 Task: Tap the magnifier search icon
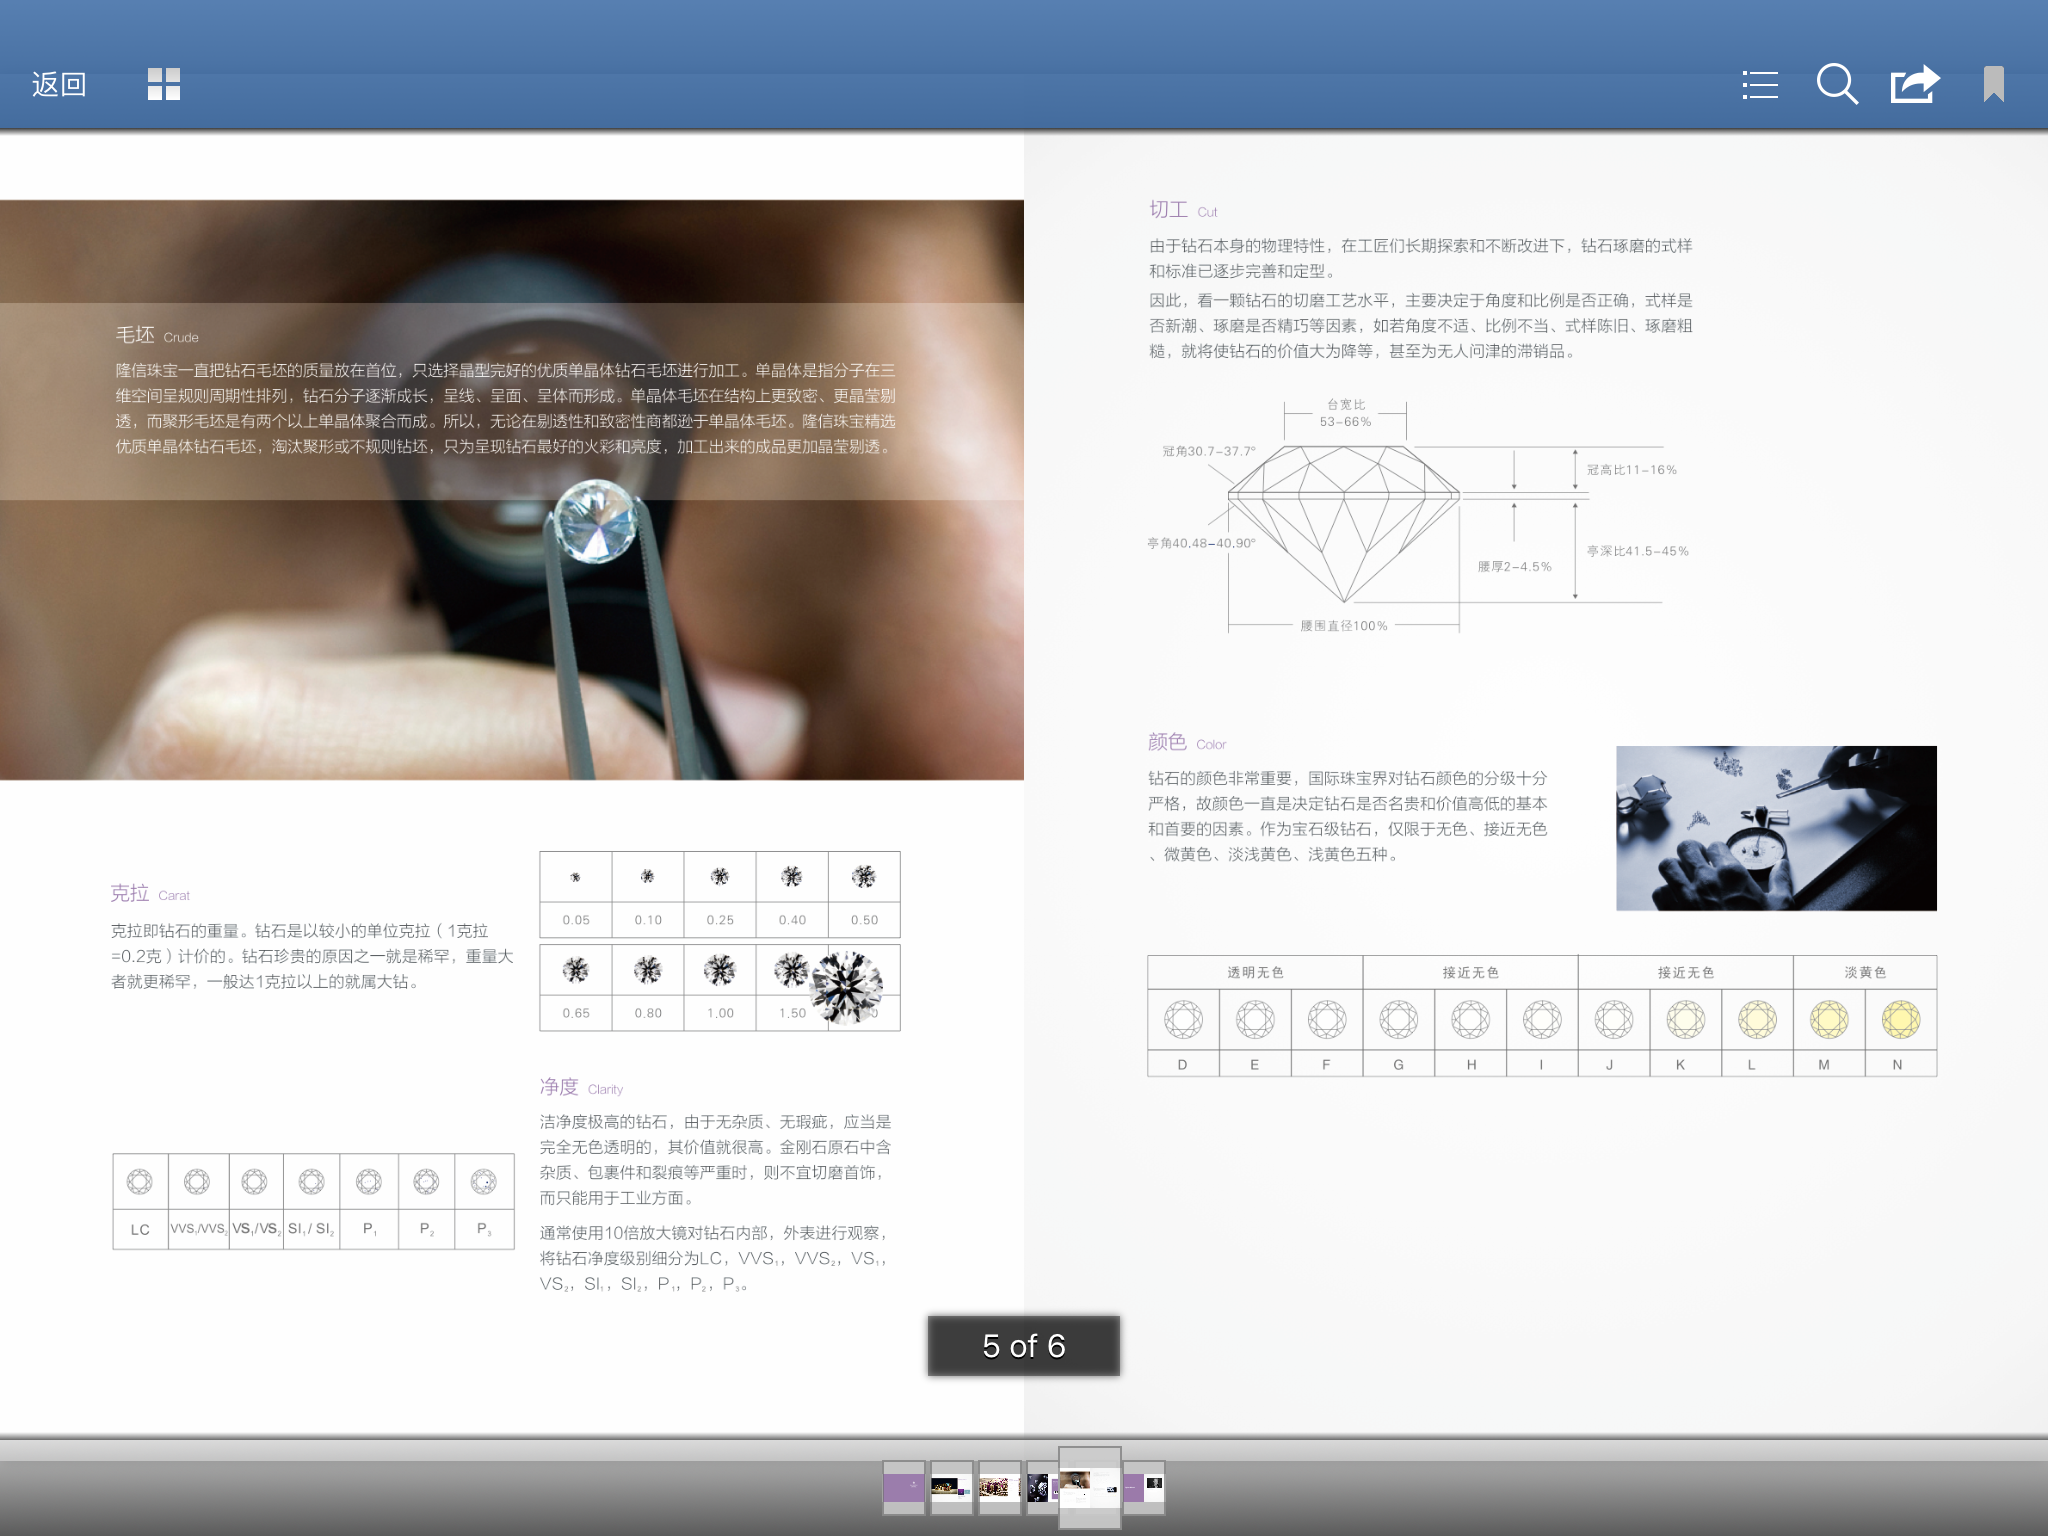[1837, 84]
